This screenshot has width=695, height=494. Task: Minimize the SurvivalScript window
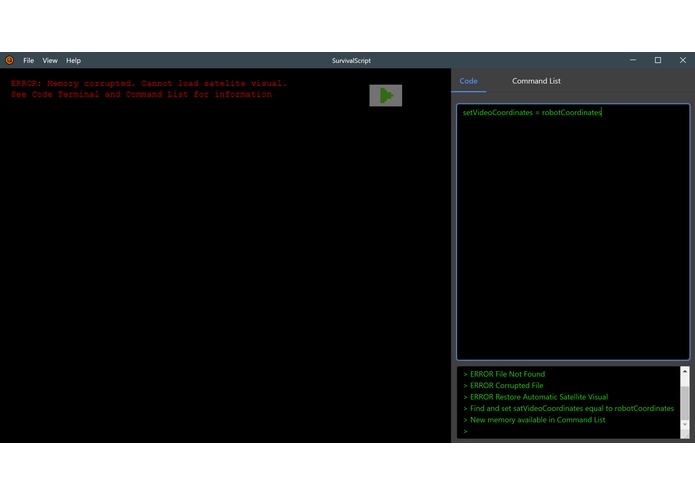pos(633,60)
